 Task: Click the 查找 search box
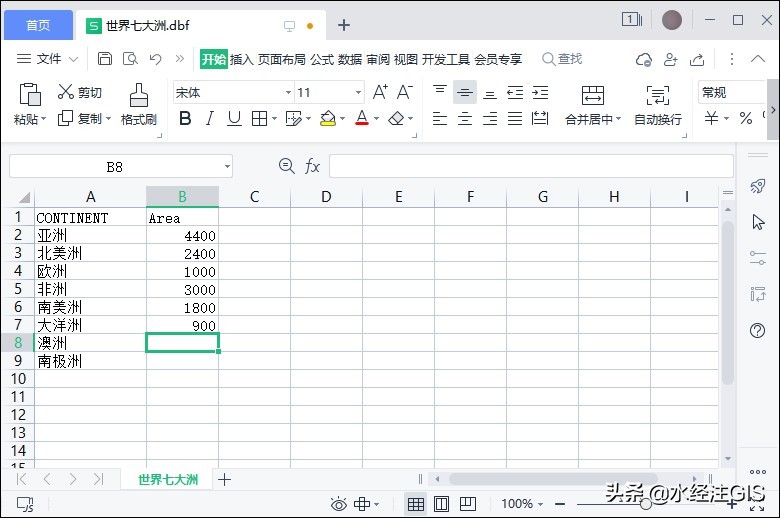tap(562, 59)
